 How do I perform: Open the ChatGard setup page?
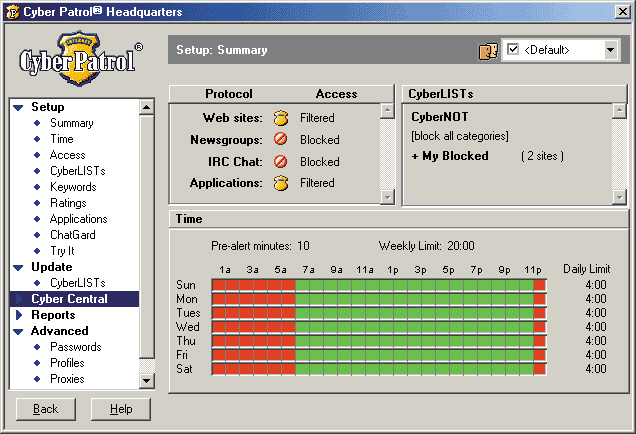(73, 235)
